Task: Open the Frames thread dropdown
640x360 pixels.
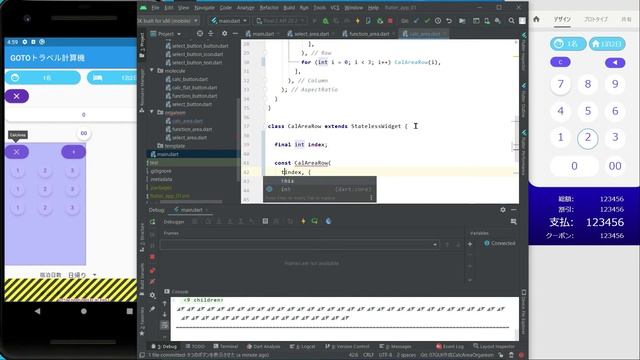Action: [x=300, y=244]
